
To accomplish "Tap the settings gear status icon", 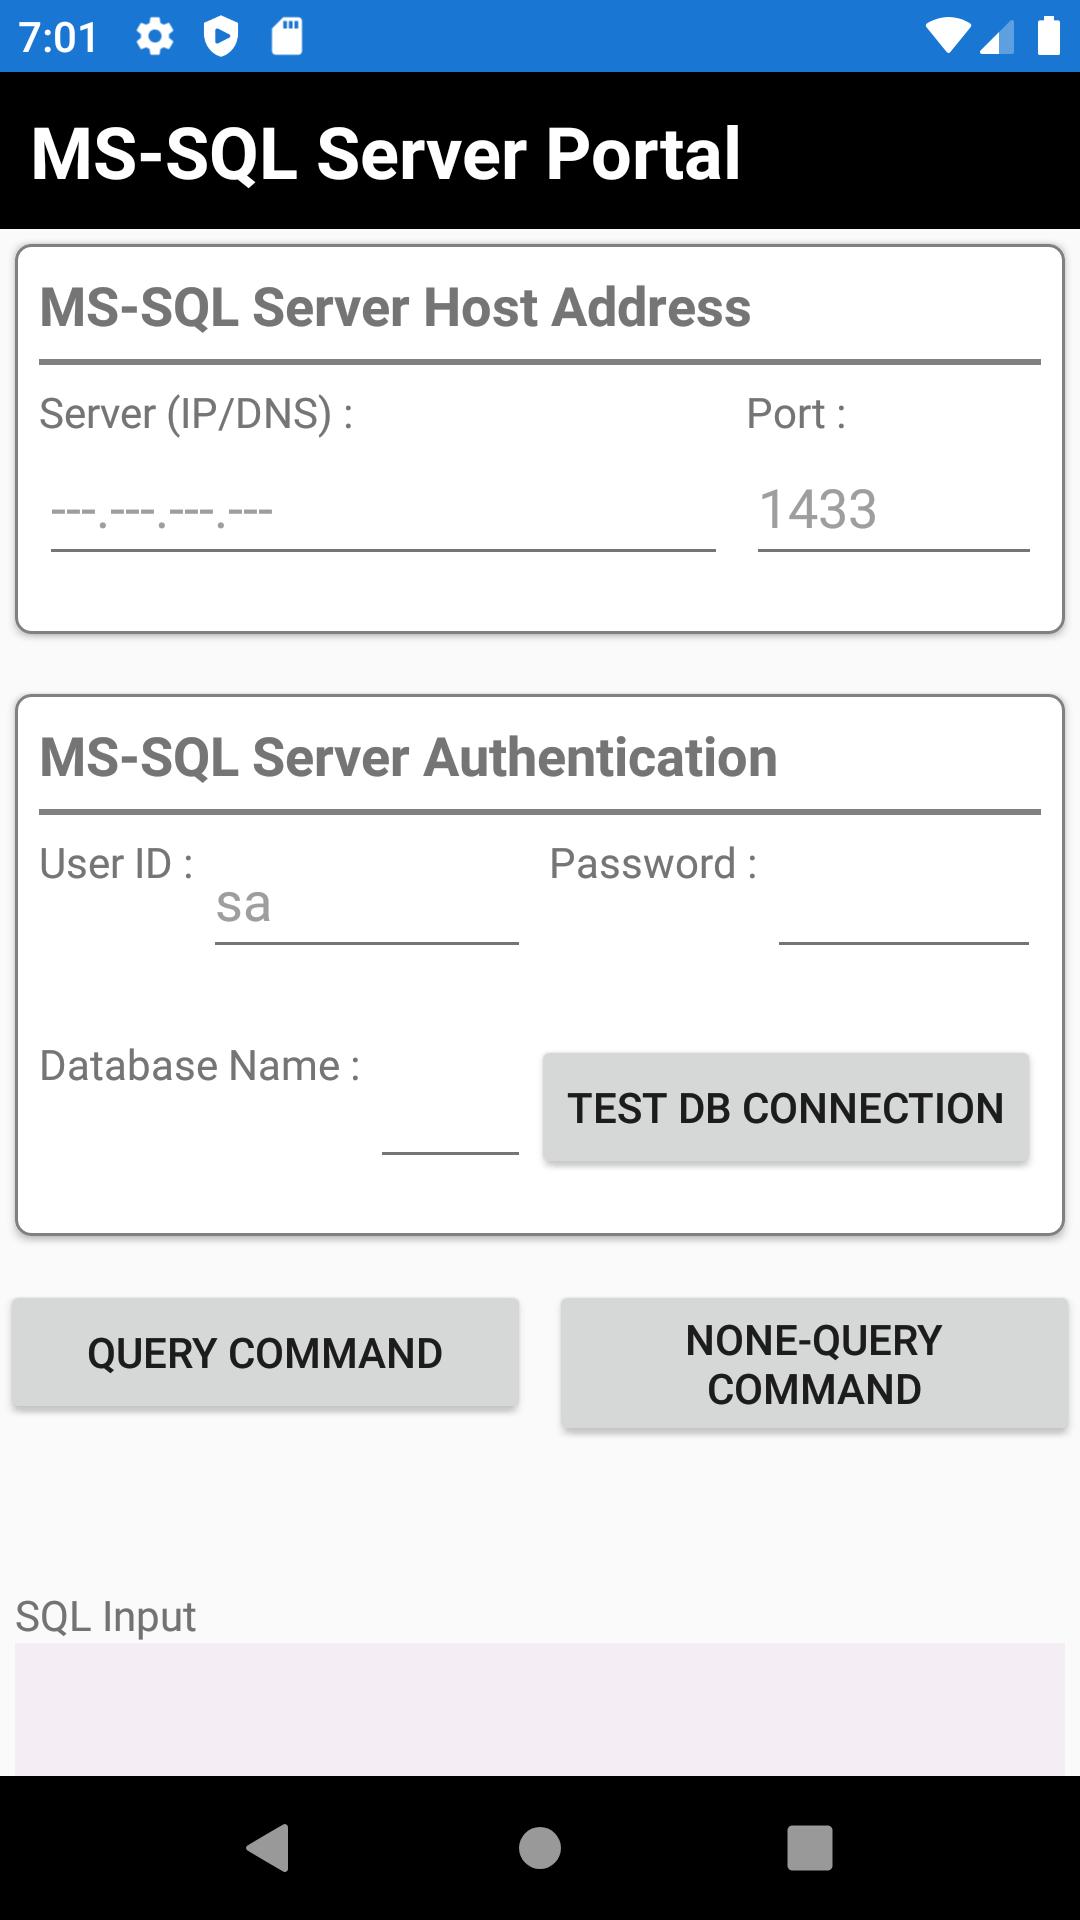I will click(x=155, y=37).
